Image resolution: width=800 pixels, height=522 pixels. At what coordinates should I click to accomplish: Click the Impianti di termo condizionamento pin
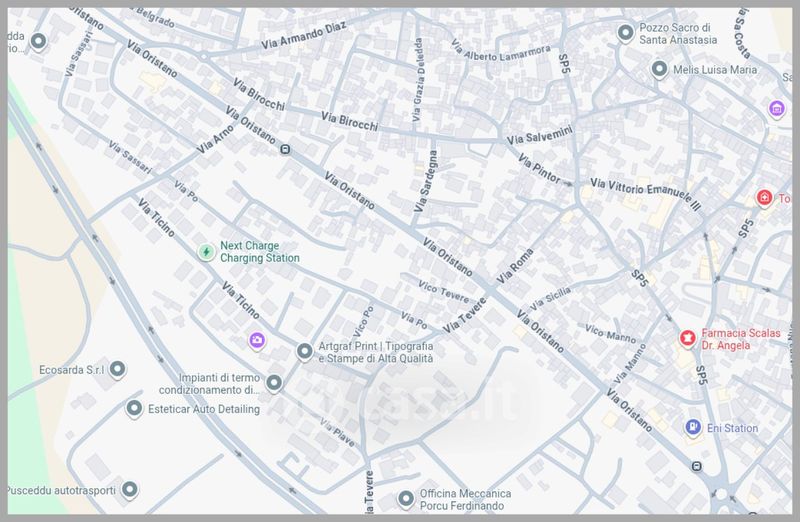pos(273,382)
